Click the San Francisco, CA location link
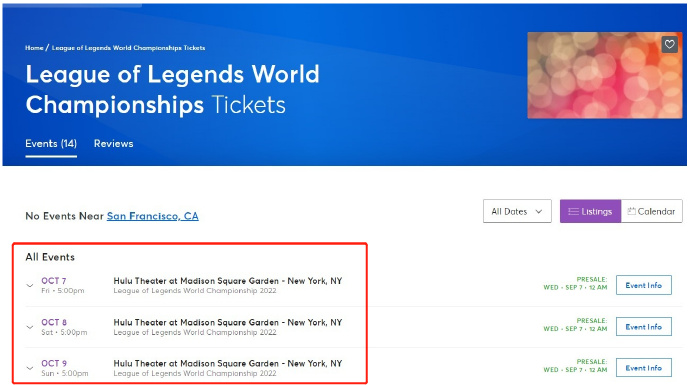The image size is (690, 385). coord(153,216)
